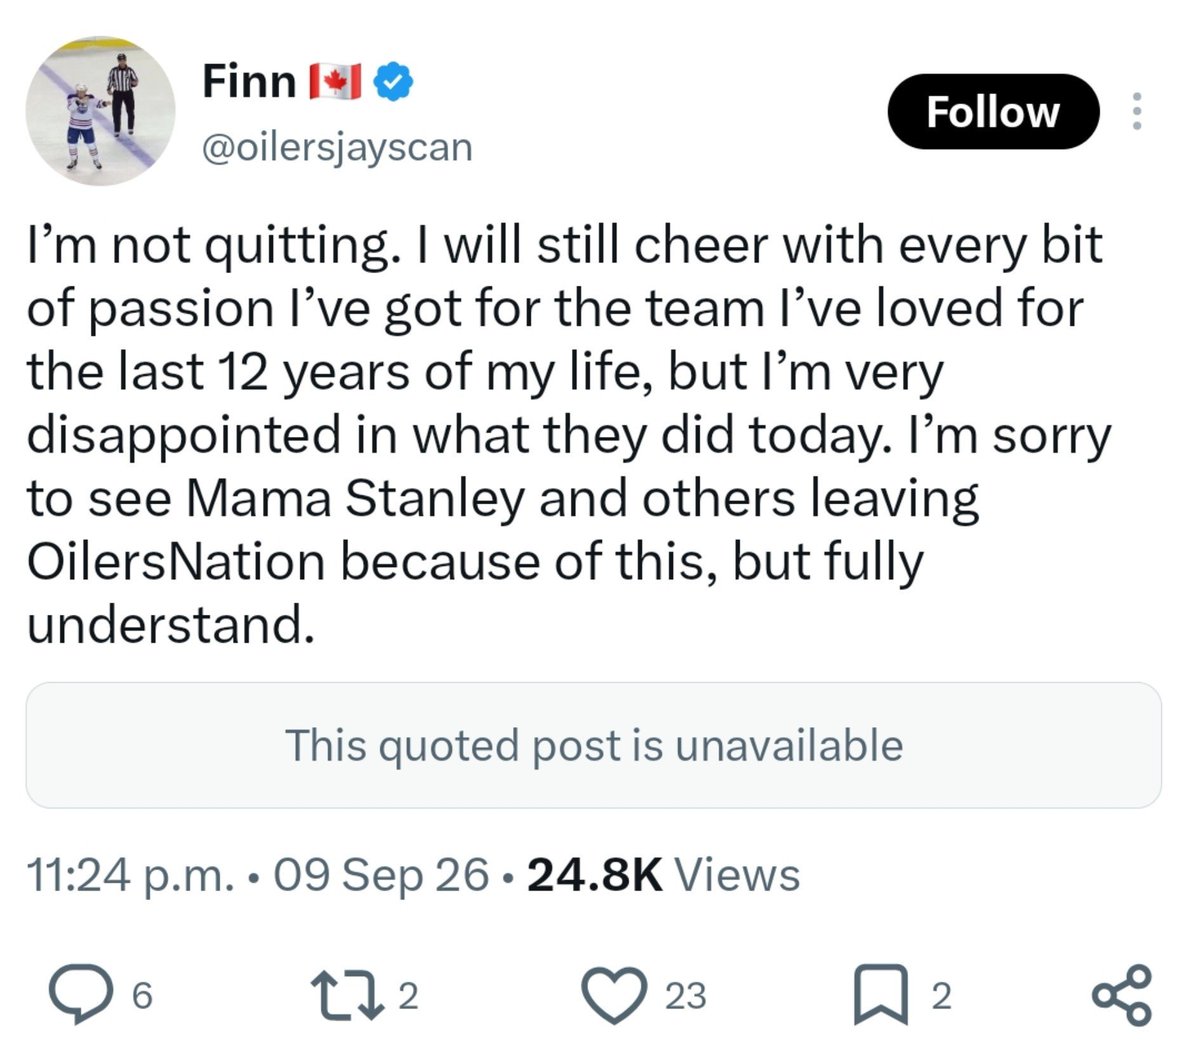Click the repost count of 2
Viewport: 1200px width, 1046px height.
(x=407, y=997)
